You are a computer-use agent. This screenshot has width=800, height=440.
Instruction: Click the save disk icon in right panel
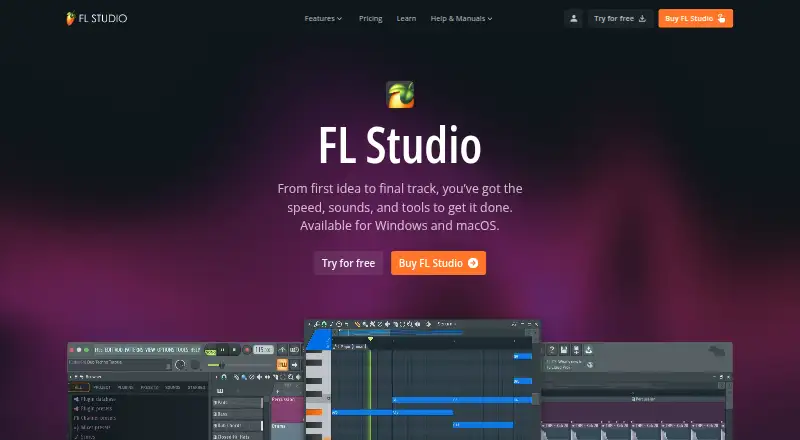[x=564, y=350]
